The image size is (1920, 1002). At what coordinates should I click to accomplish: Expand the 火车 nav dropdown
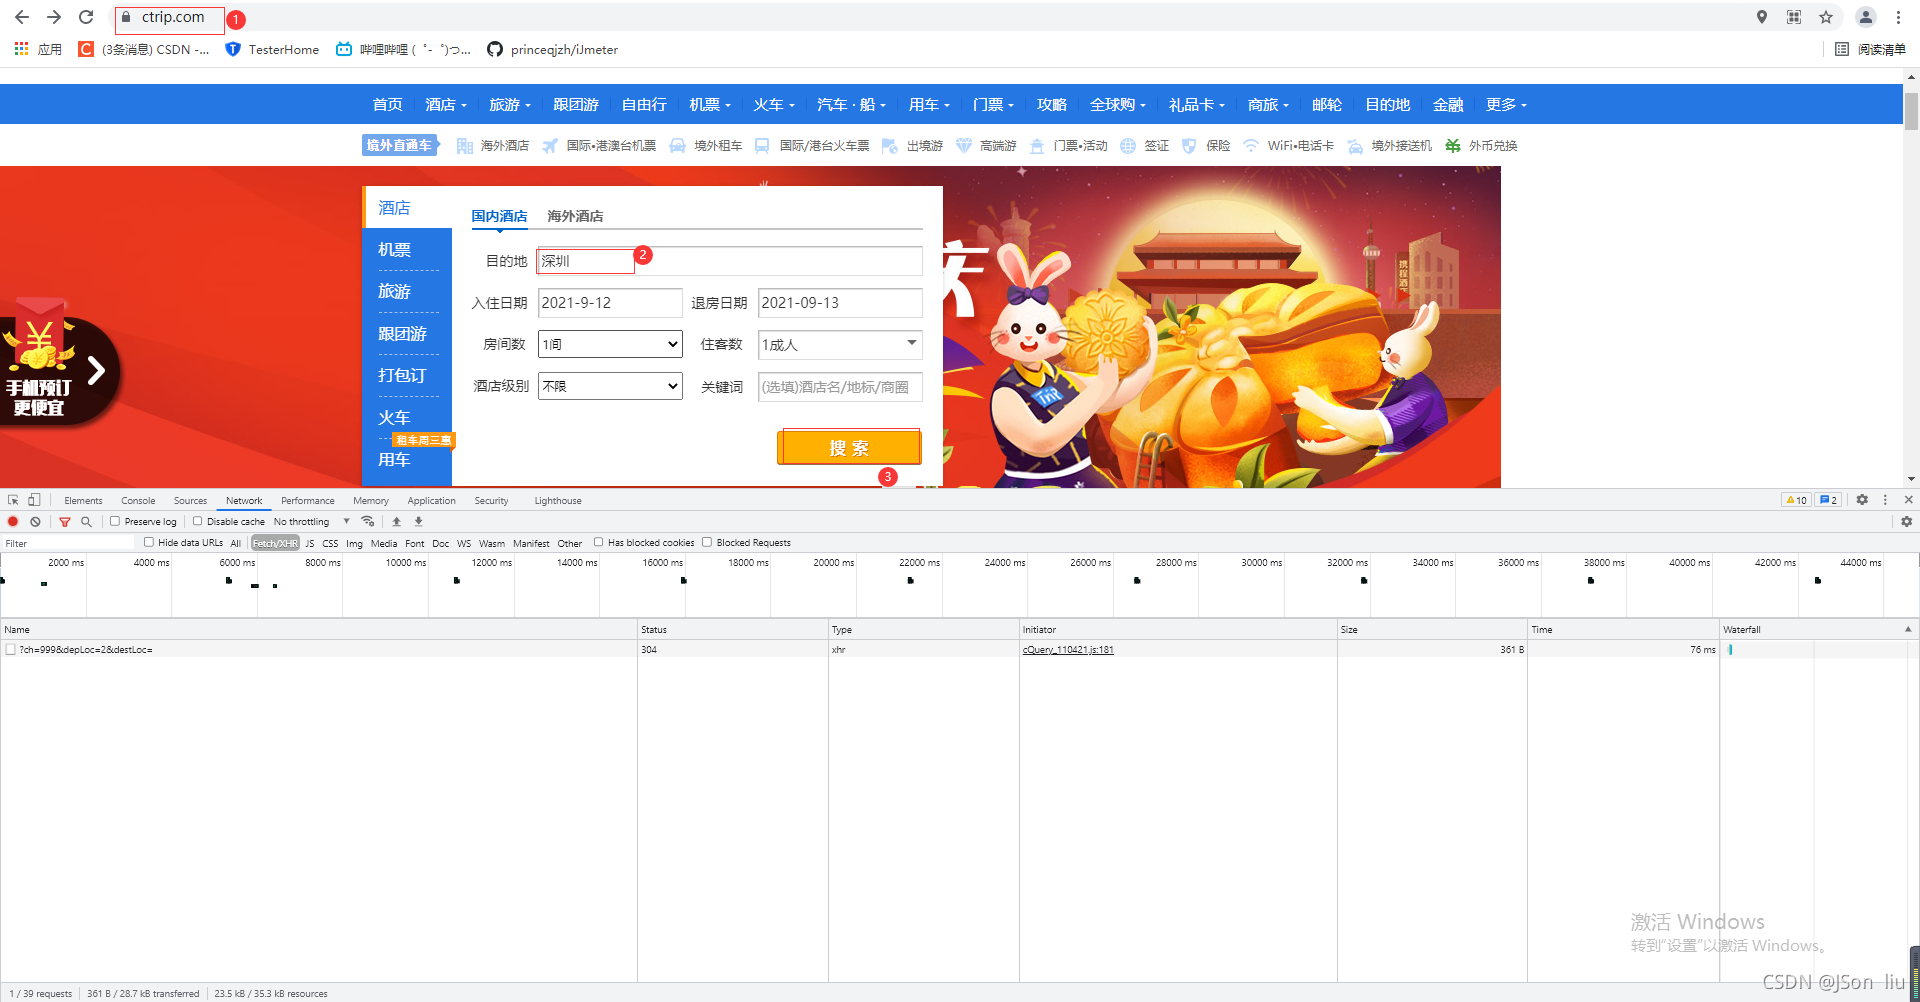click(774, 105)
